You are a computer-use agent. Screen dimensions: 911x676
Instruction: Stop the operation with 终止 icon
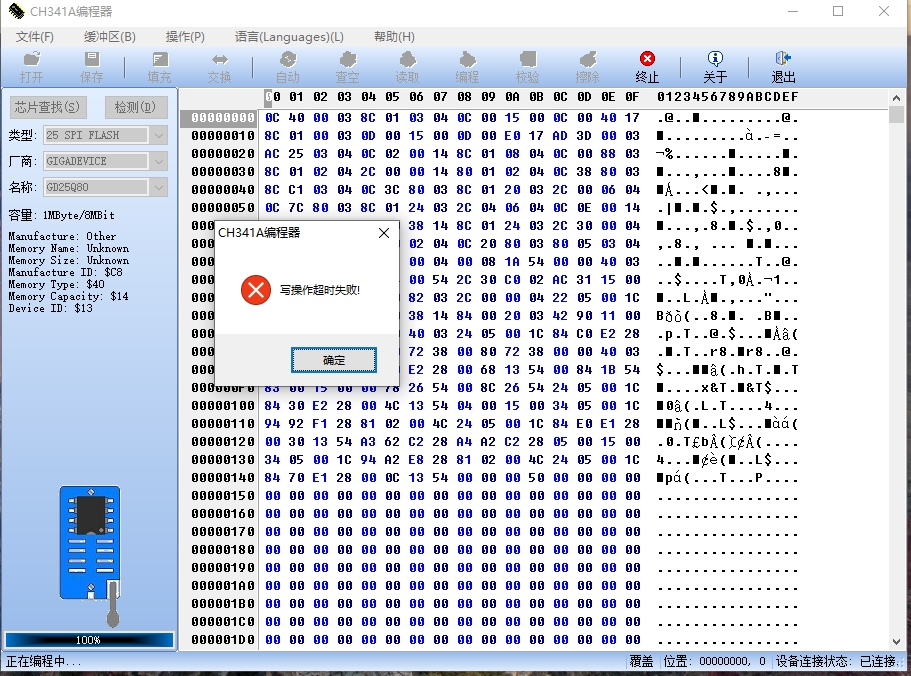point(647,67)
